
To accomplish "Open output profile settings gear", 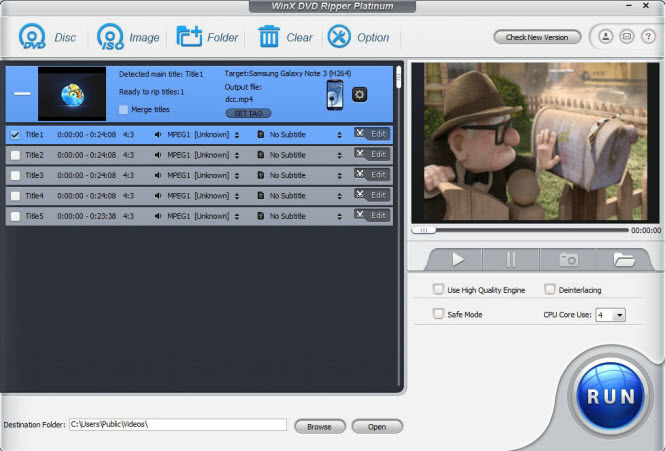I will point(359,94).
